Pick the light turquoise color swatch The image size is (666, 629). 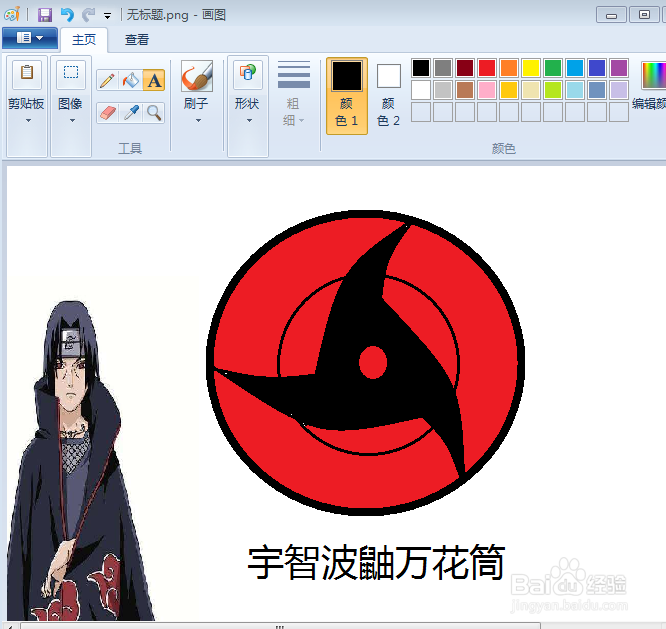[x=575, y=90]
